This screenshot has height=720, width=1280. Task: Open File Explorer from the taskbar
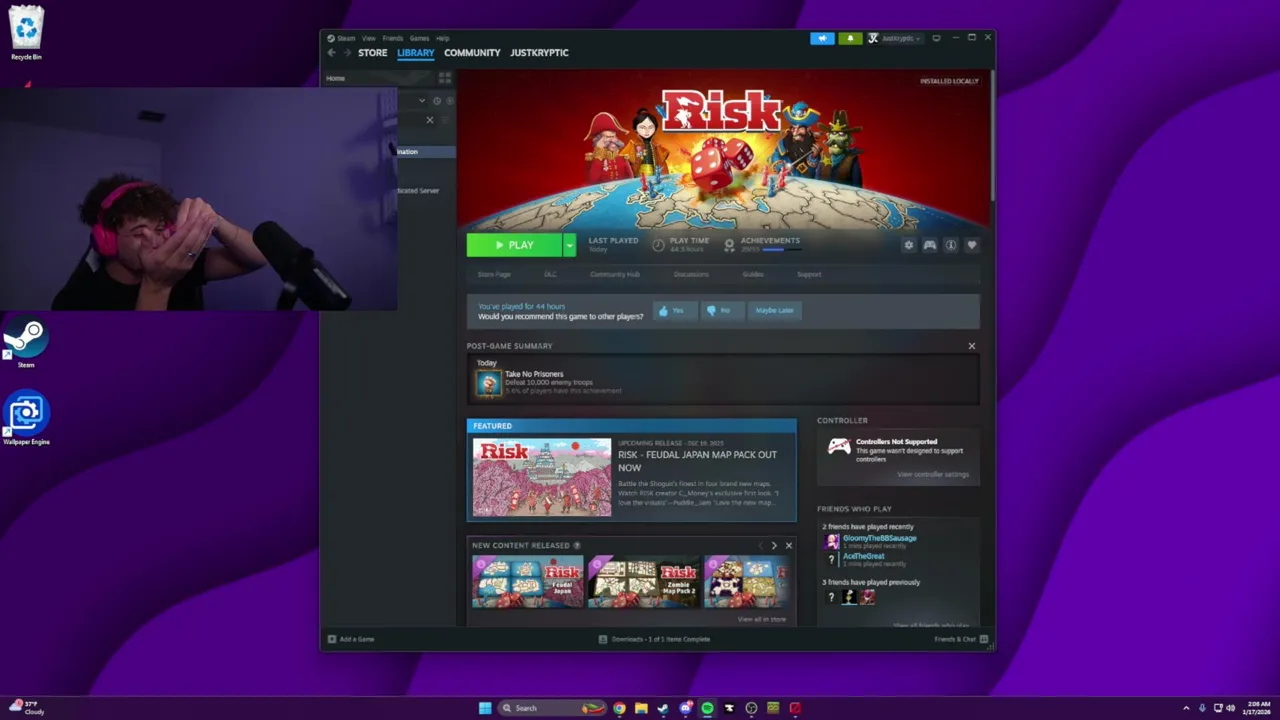pos(641,708)
